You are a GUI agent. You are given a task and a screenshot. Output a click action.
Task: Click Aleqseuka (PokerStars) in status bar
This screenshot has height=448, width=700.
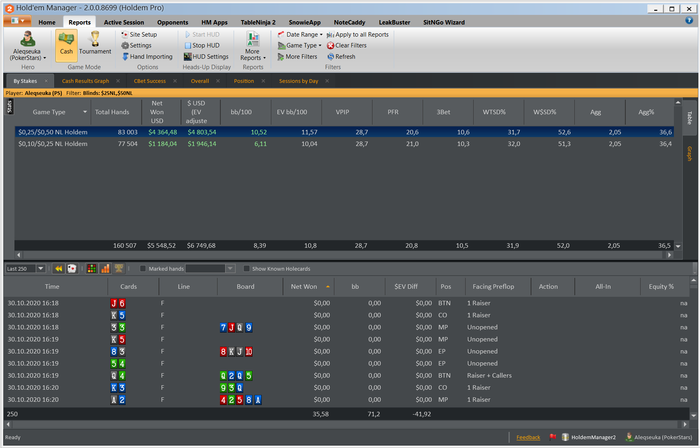(x=660, y=437)
